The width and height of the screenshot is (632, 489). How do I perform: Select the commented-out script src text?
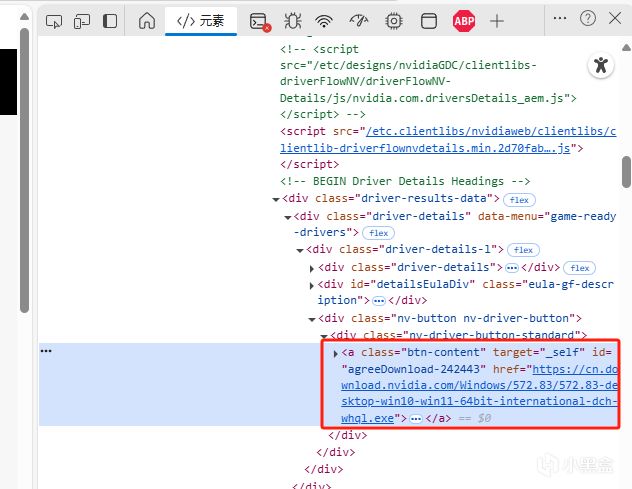click(x=428, y=81)
